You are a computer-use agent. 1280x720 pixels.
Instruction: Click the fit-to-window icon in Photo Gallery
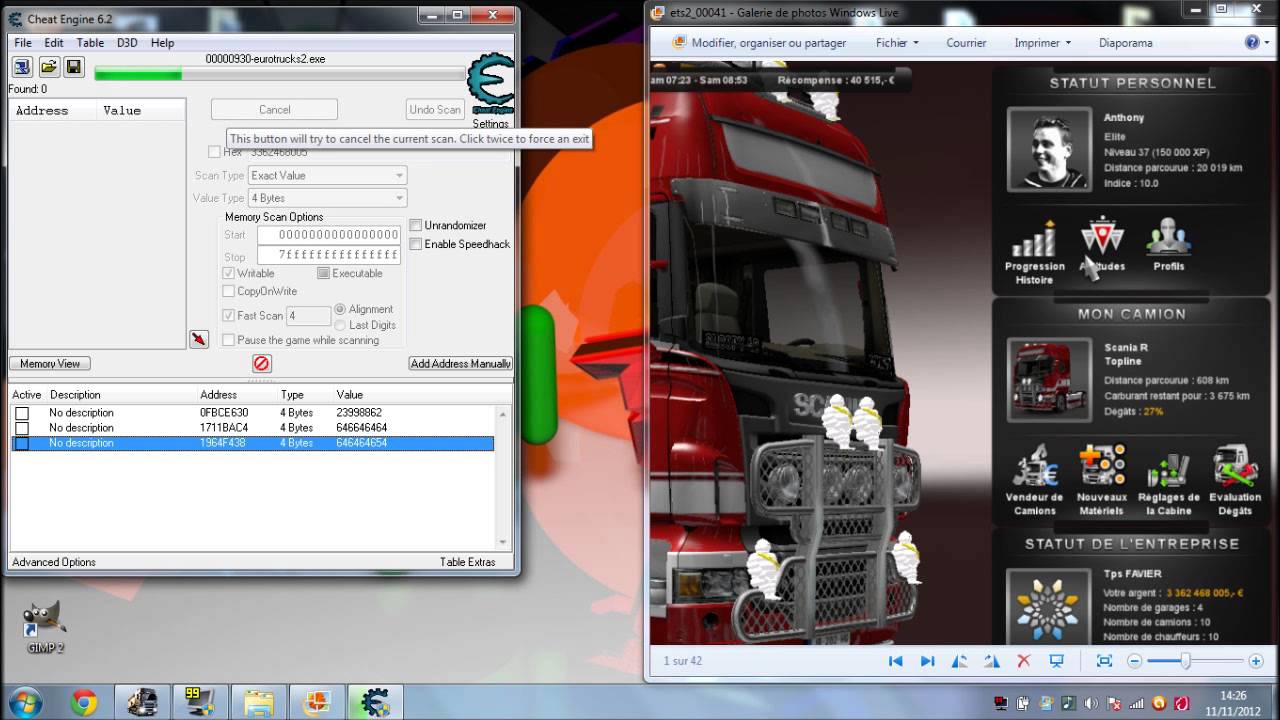pos(1104,661)
